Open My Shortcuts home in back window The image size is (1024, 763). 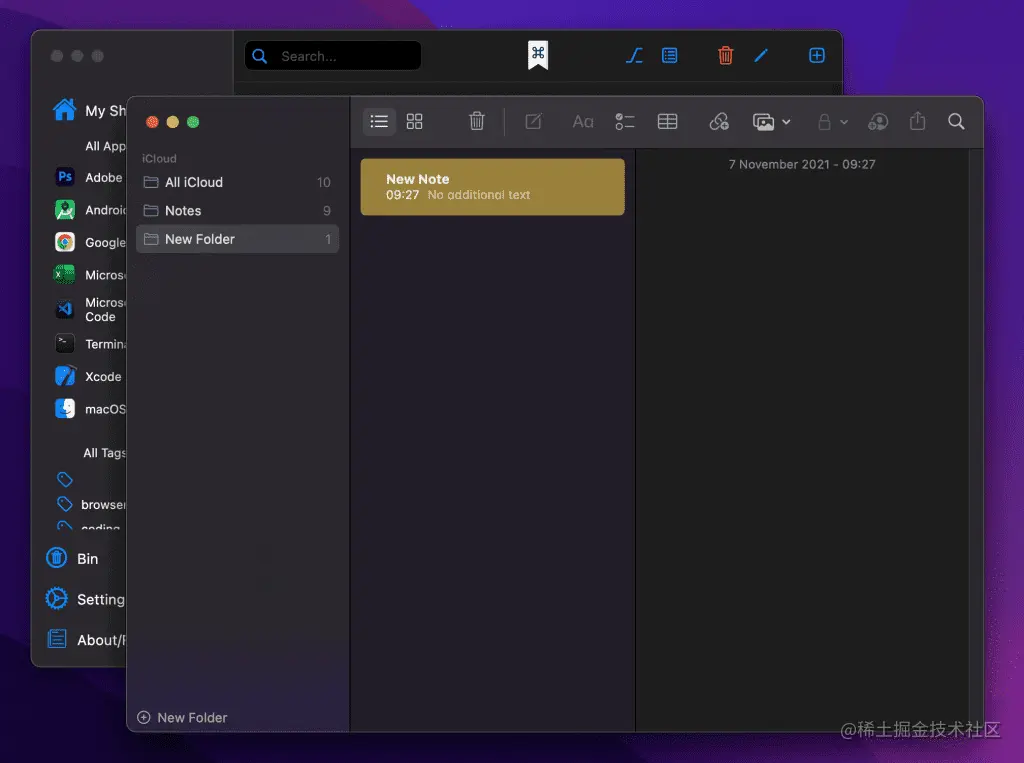[89, 110]
